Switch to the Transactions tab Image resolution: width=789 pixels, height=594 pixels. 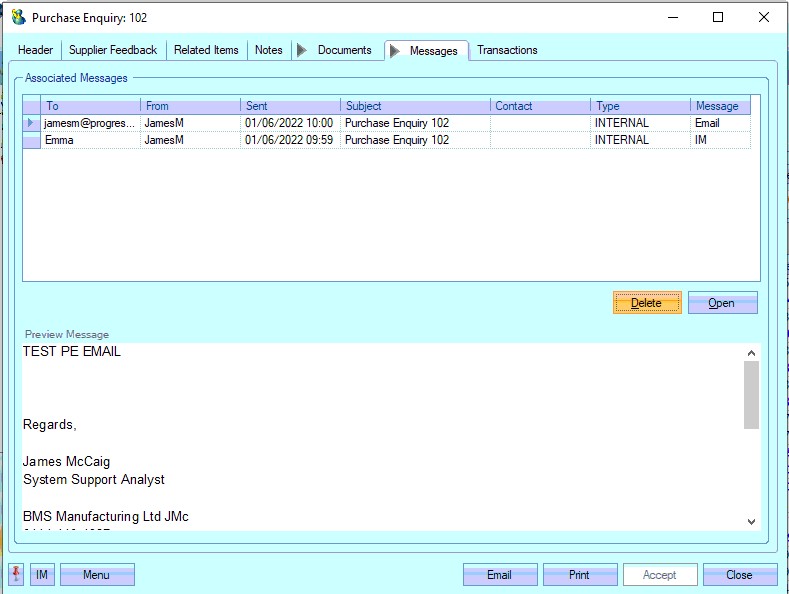coord(507,50)
